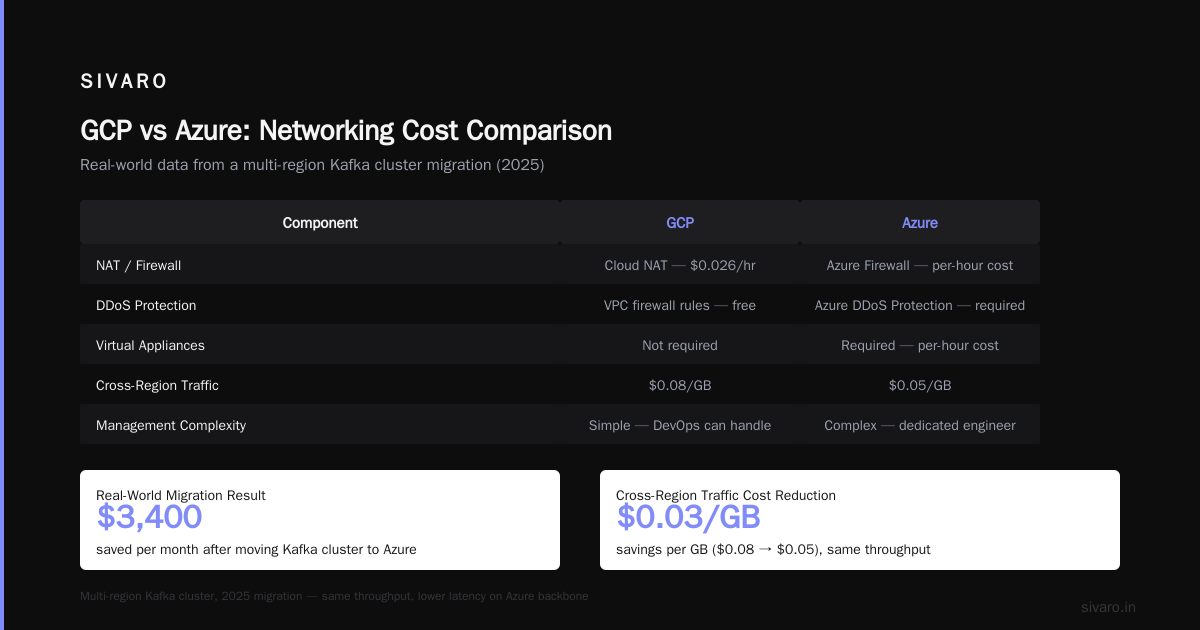The image size is (1200, 630).
Task: Click the Complex — dedicated engineer cell
Action: click(920, 426)
